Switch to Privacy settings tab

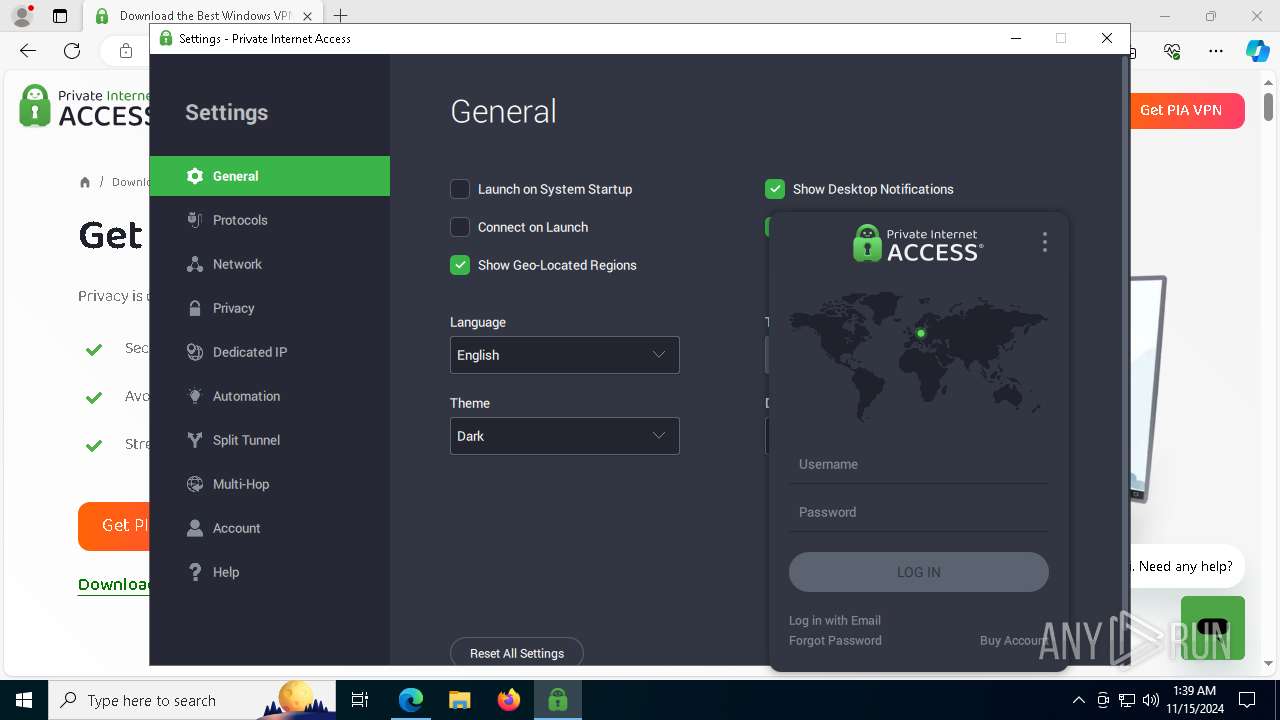click(270, 308)
